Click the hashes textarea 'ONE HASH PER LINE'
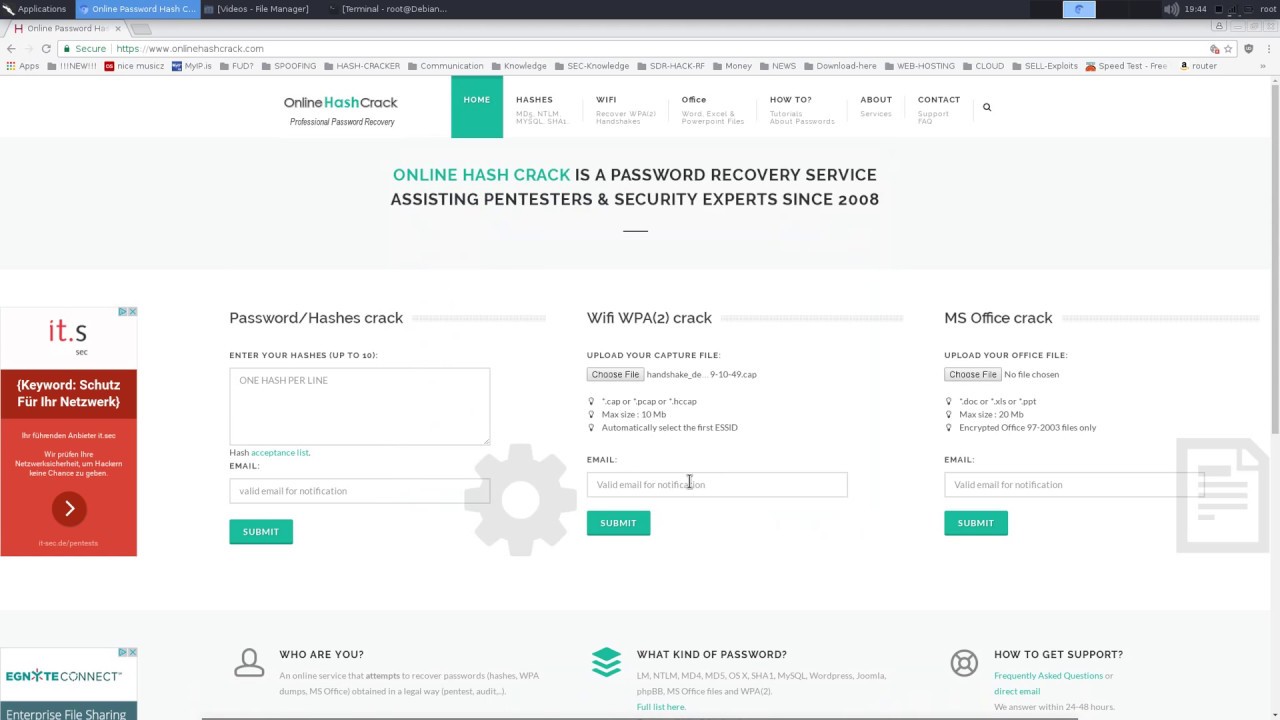1280x720 pixels. (359, 406)
